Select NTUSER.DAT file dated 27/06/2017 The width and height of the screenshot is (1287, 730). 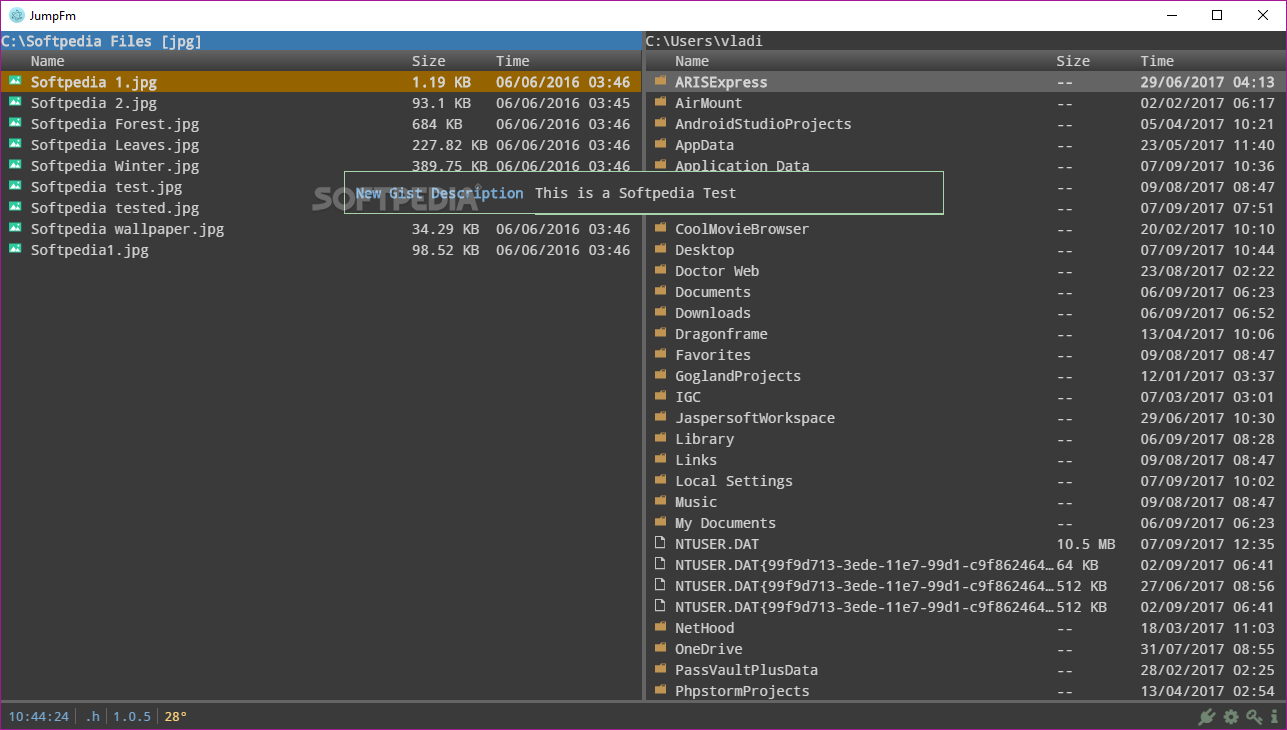pyautogui.click(x=965, y=586)
